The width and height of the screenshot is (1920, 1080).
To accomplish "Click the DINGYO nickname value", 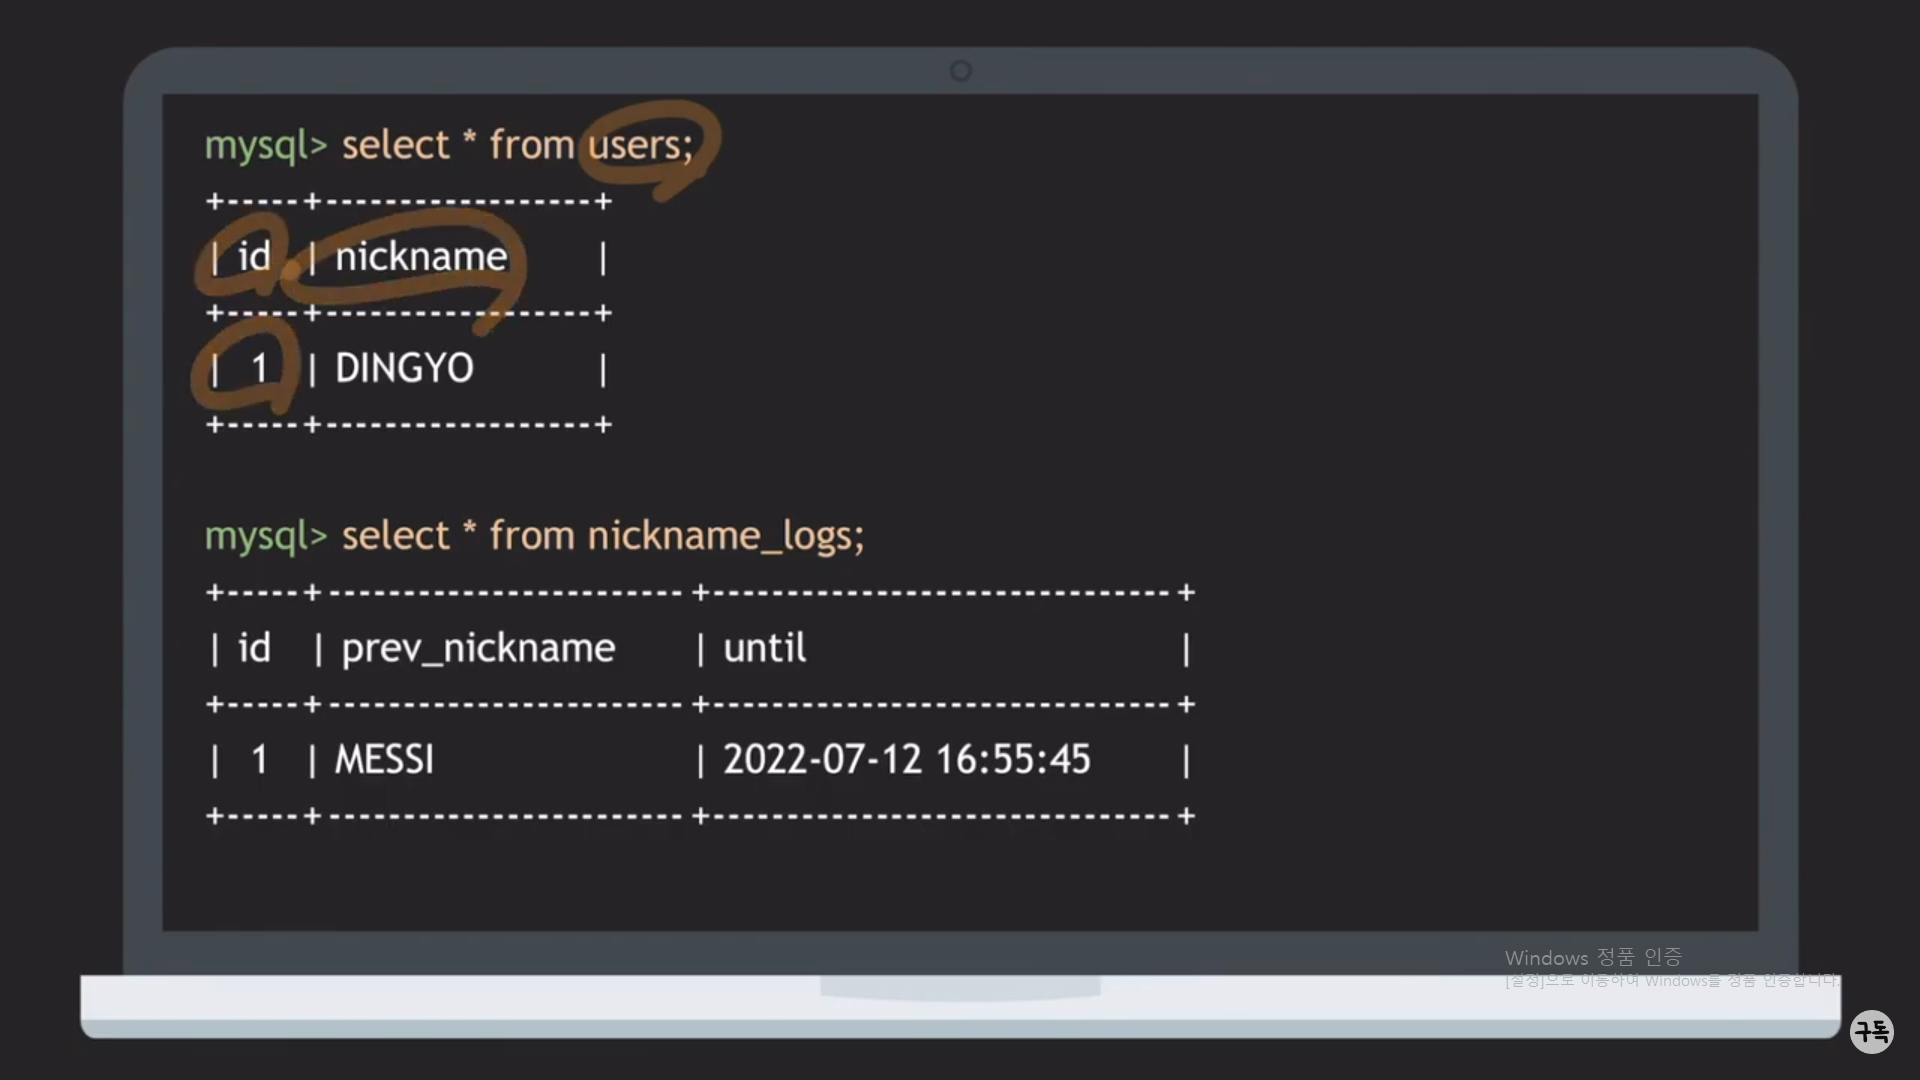I will click(404, 368).
